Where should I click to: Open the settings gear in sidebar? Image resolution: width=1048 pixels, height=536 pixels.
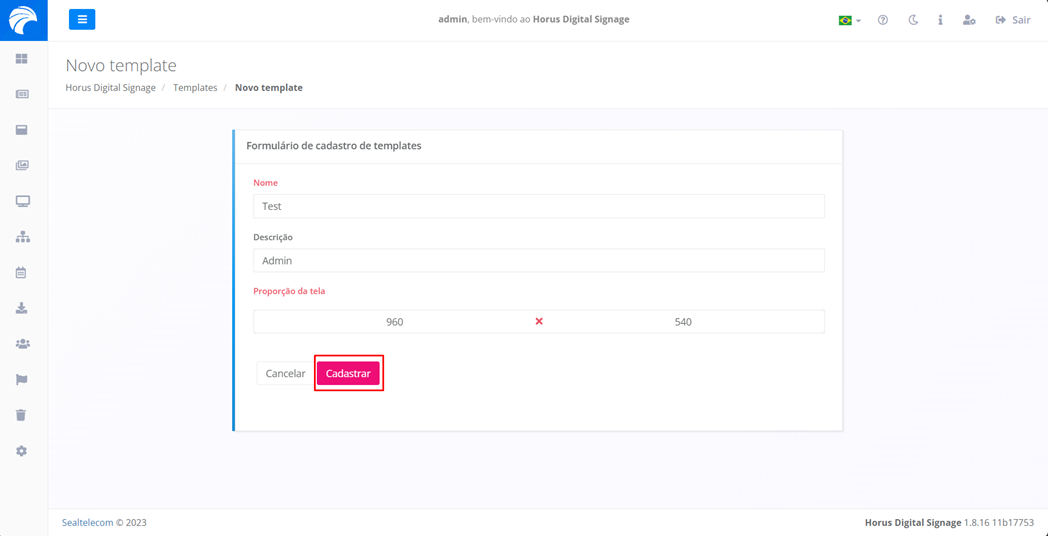pos(22,451)
